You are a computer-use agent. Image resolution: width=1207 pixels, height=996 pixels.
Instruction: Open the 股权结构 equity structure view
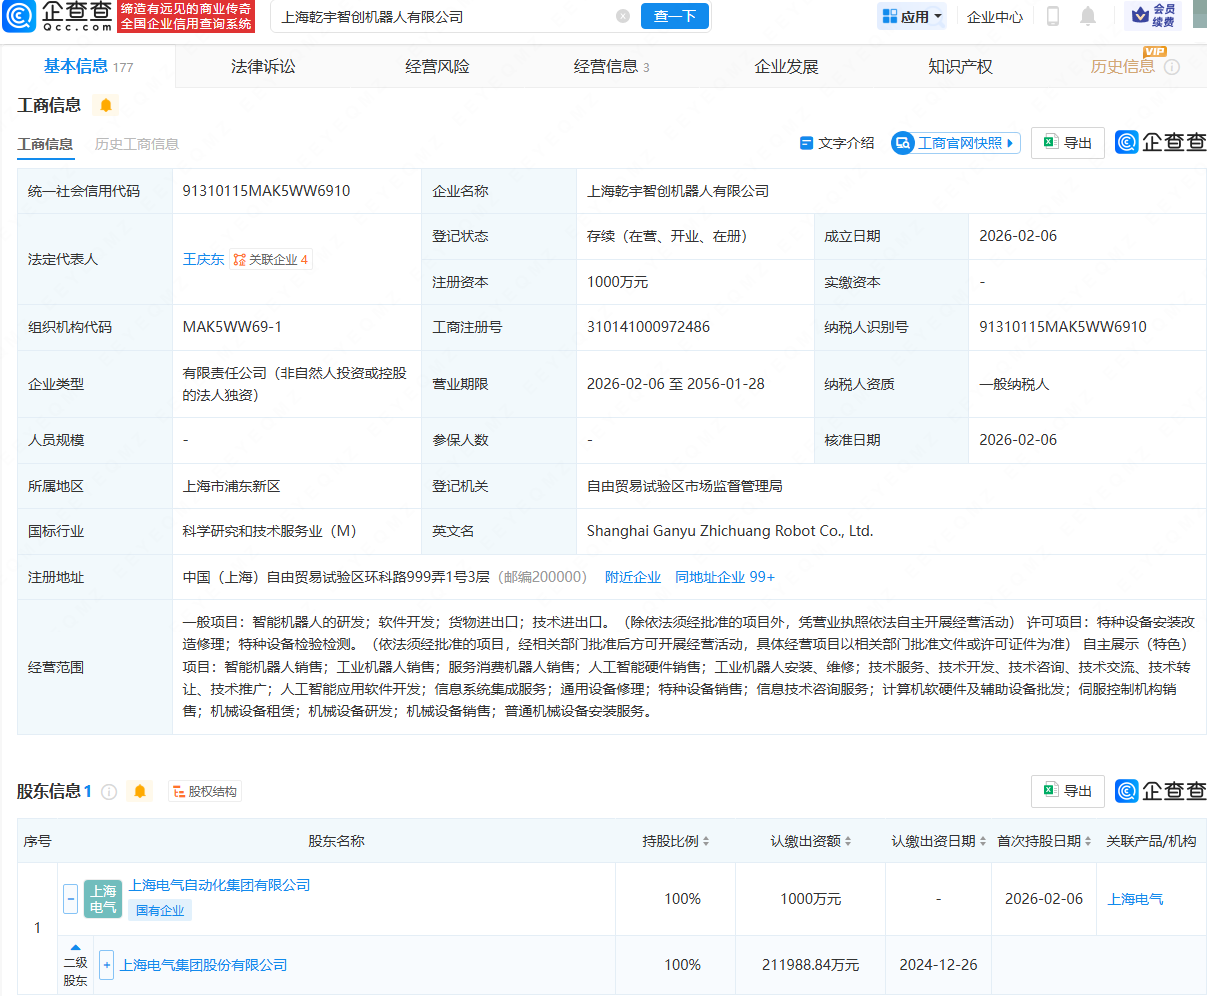click(204, 790)
